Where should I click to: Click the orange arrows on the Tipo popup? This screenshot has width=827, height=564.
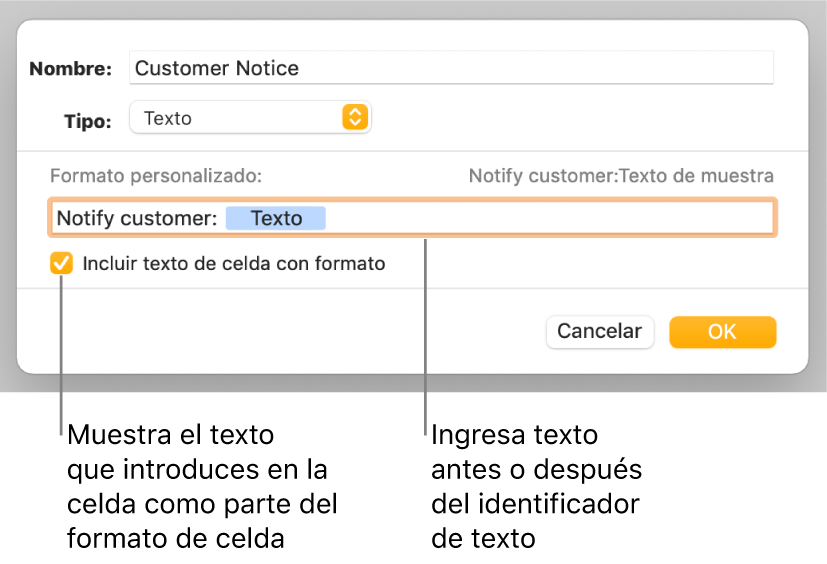(x=355, y=117)
